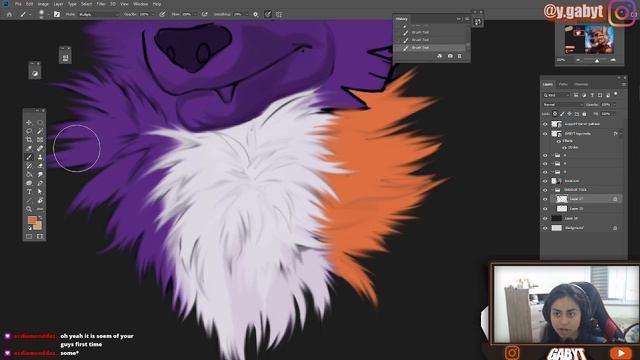This screenshot has width=640, height=360.
Task: Open the Layers panel Fill dropdown
Action: pyautogui.click(x=613, y=114)
